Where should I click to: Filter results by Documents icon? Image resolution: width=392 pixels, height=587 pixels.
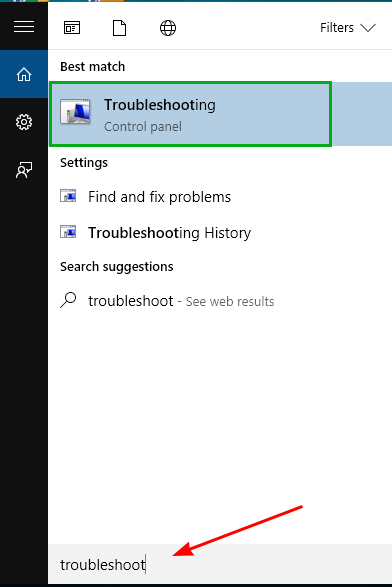pyautogui.click(x=119, y=28)
